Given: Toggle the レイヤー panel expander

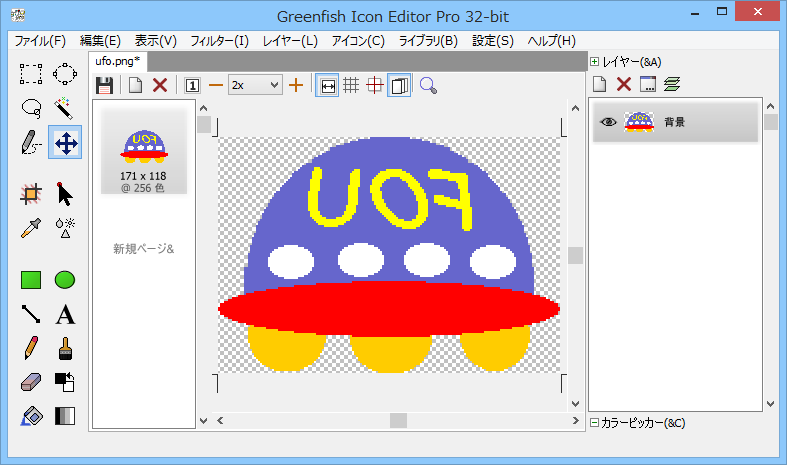Looking at the screenshot, I should pyautogui.click(x=595, y=62).
